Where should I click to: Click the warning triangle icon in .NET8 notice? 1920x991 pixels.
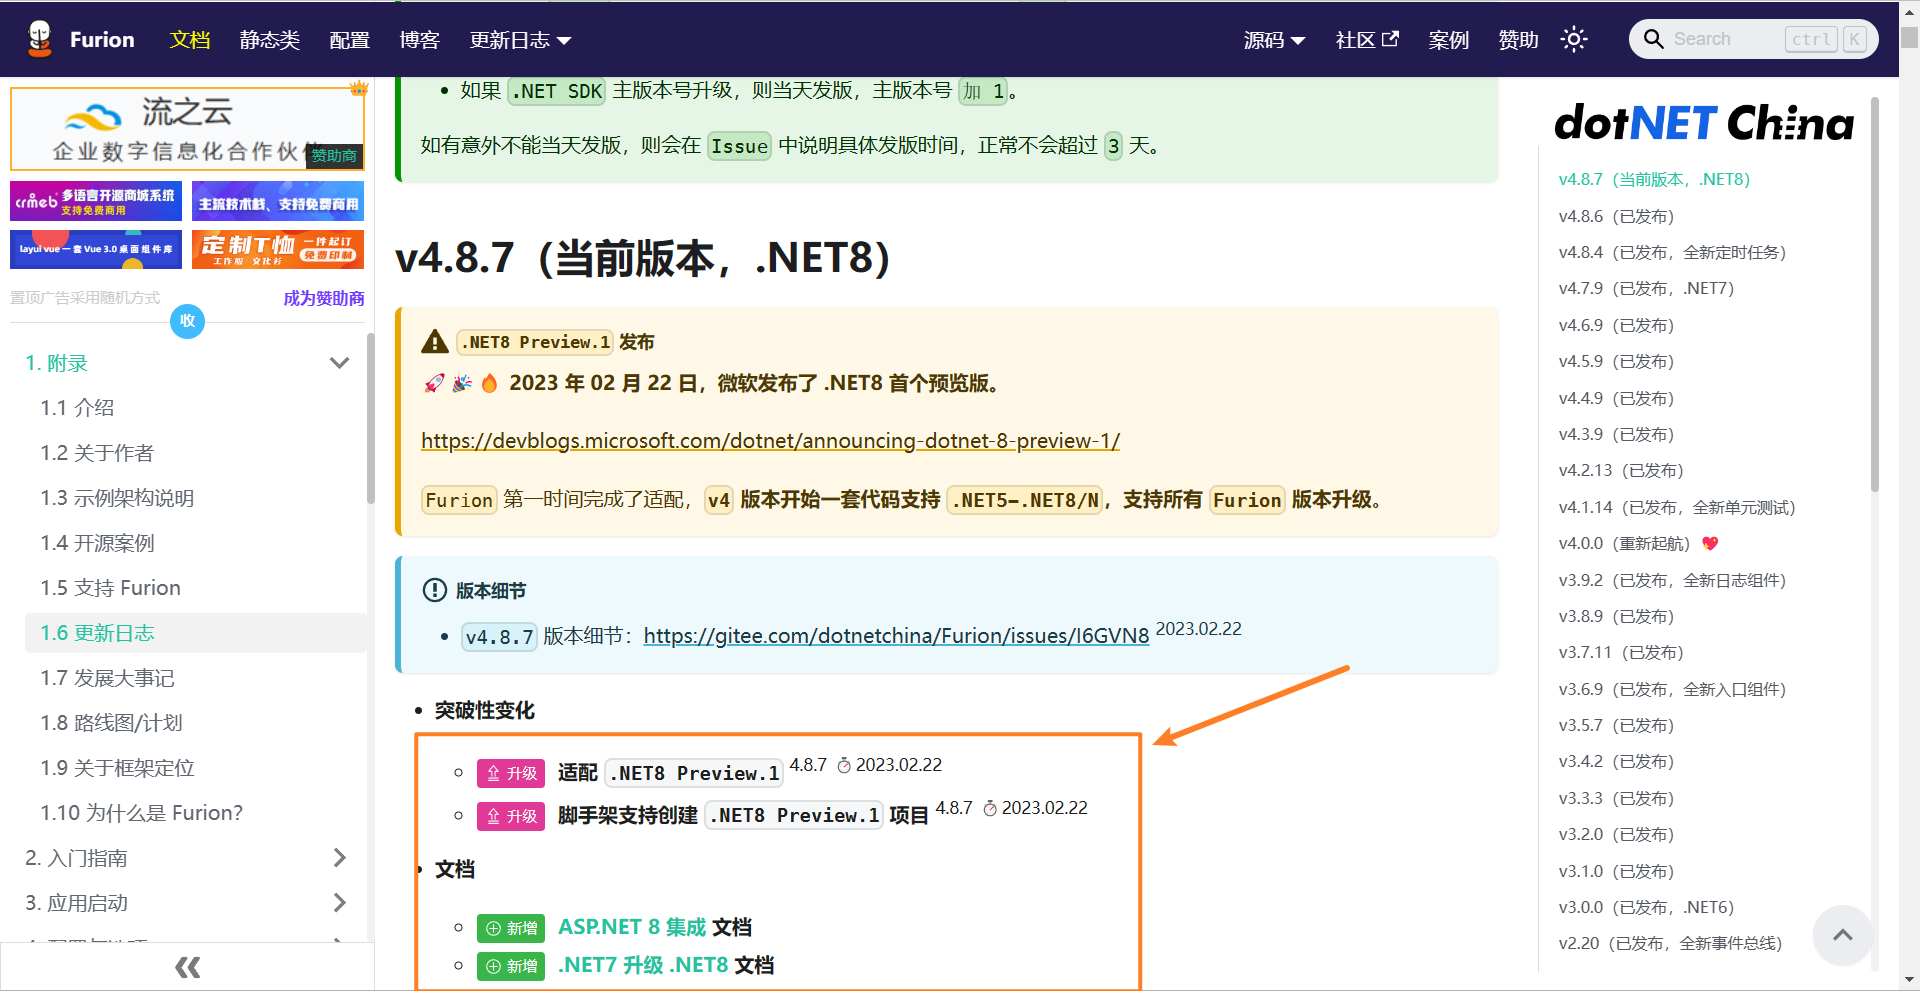pos(435,341)
